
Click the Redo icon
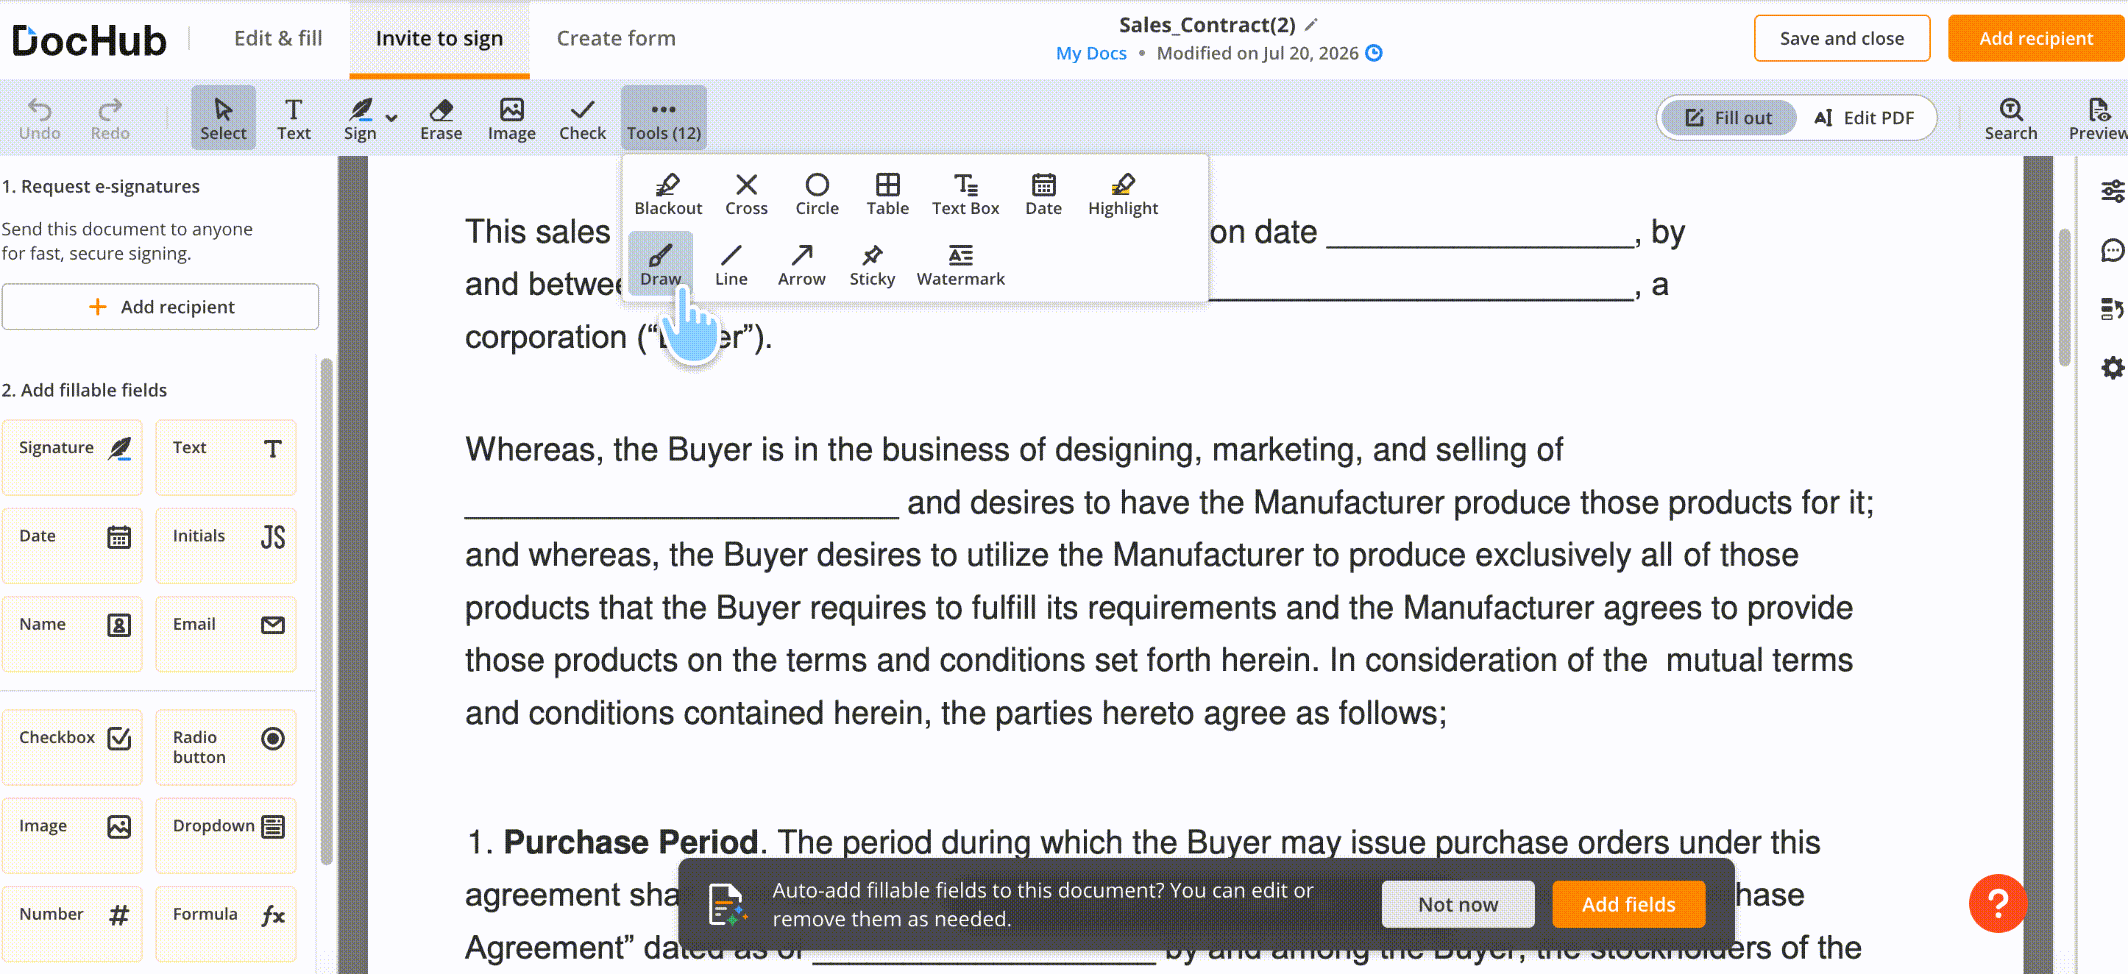pos(110,118)
